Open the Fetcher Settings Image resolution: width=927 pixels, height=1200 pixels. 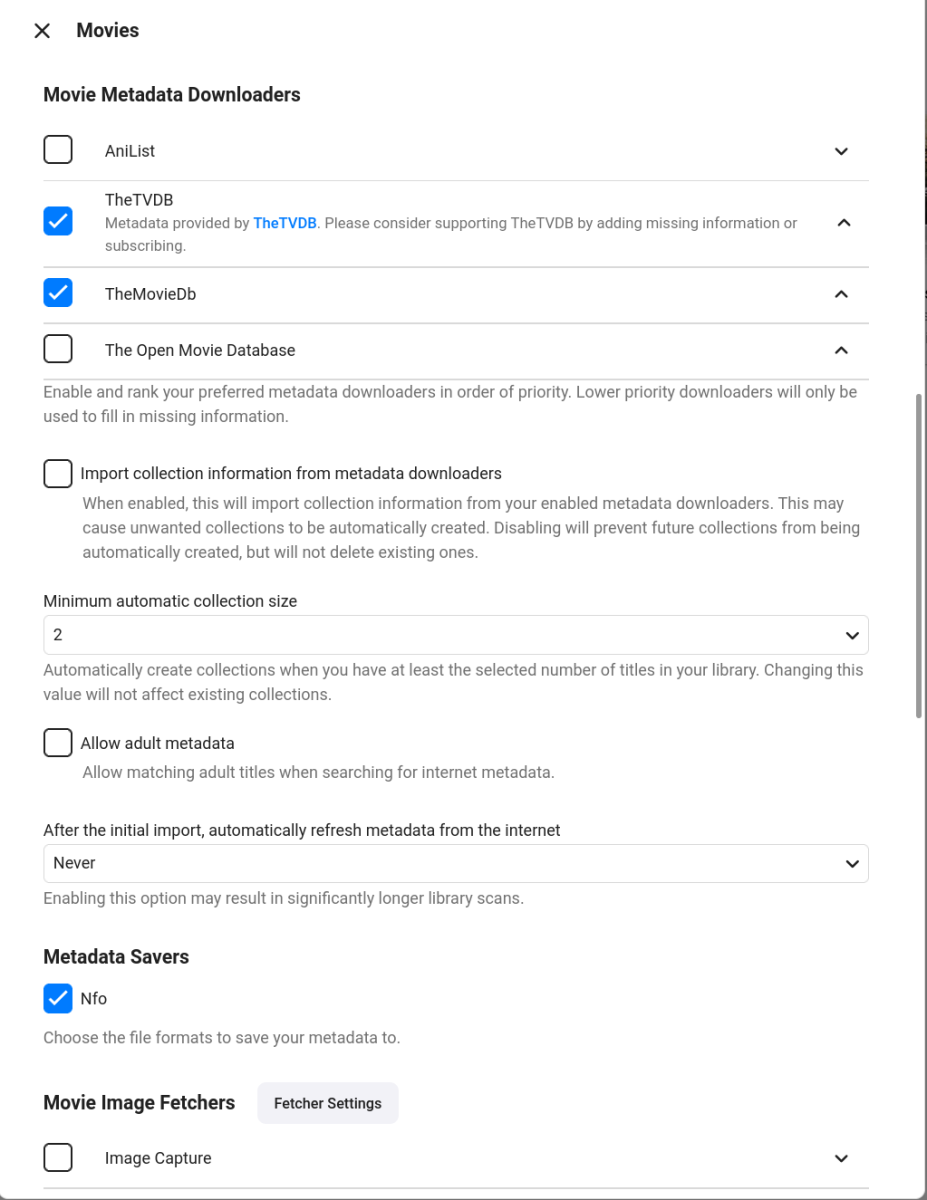point(327,1103)
